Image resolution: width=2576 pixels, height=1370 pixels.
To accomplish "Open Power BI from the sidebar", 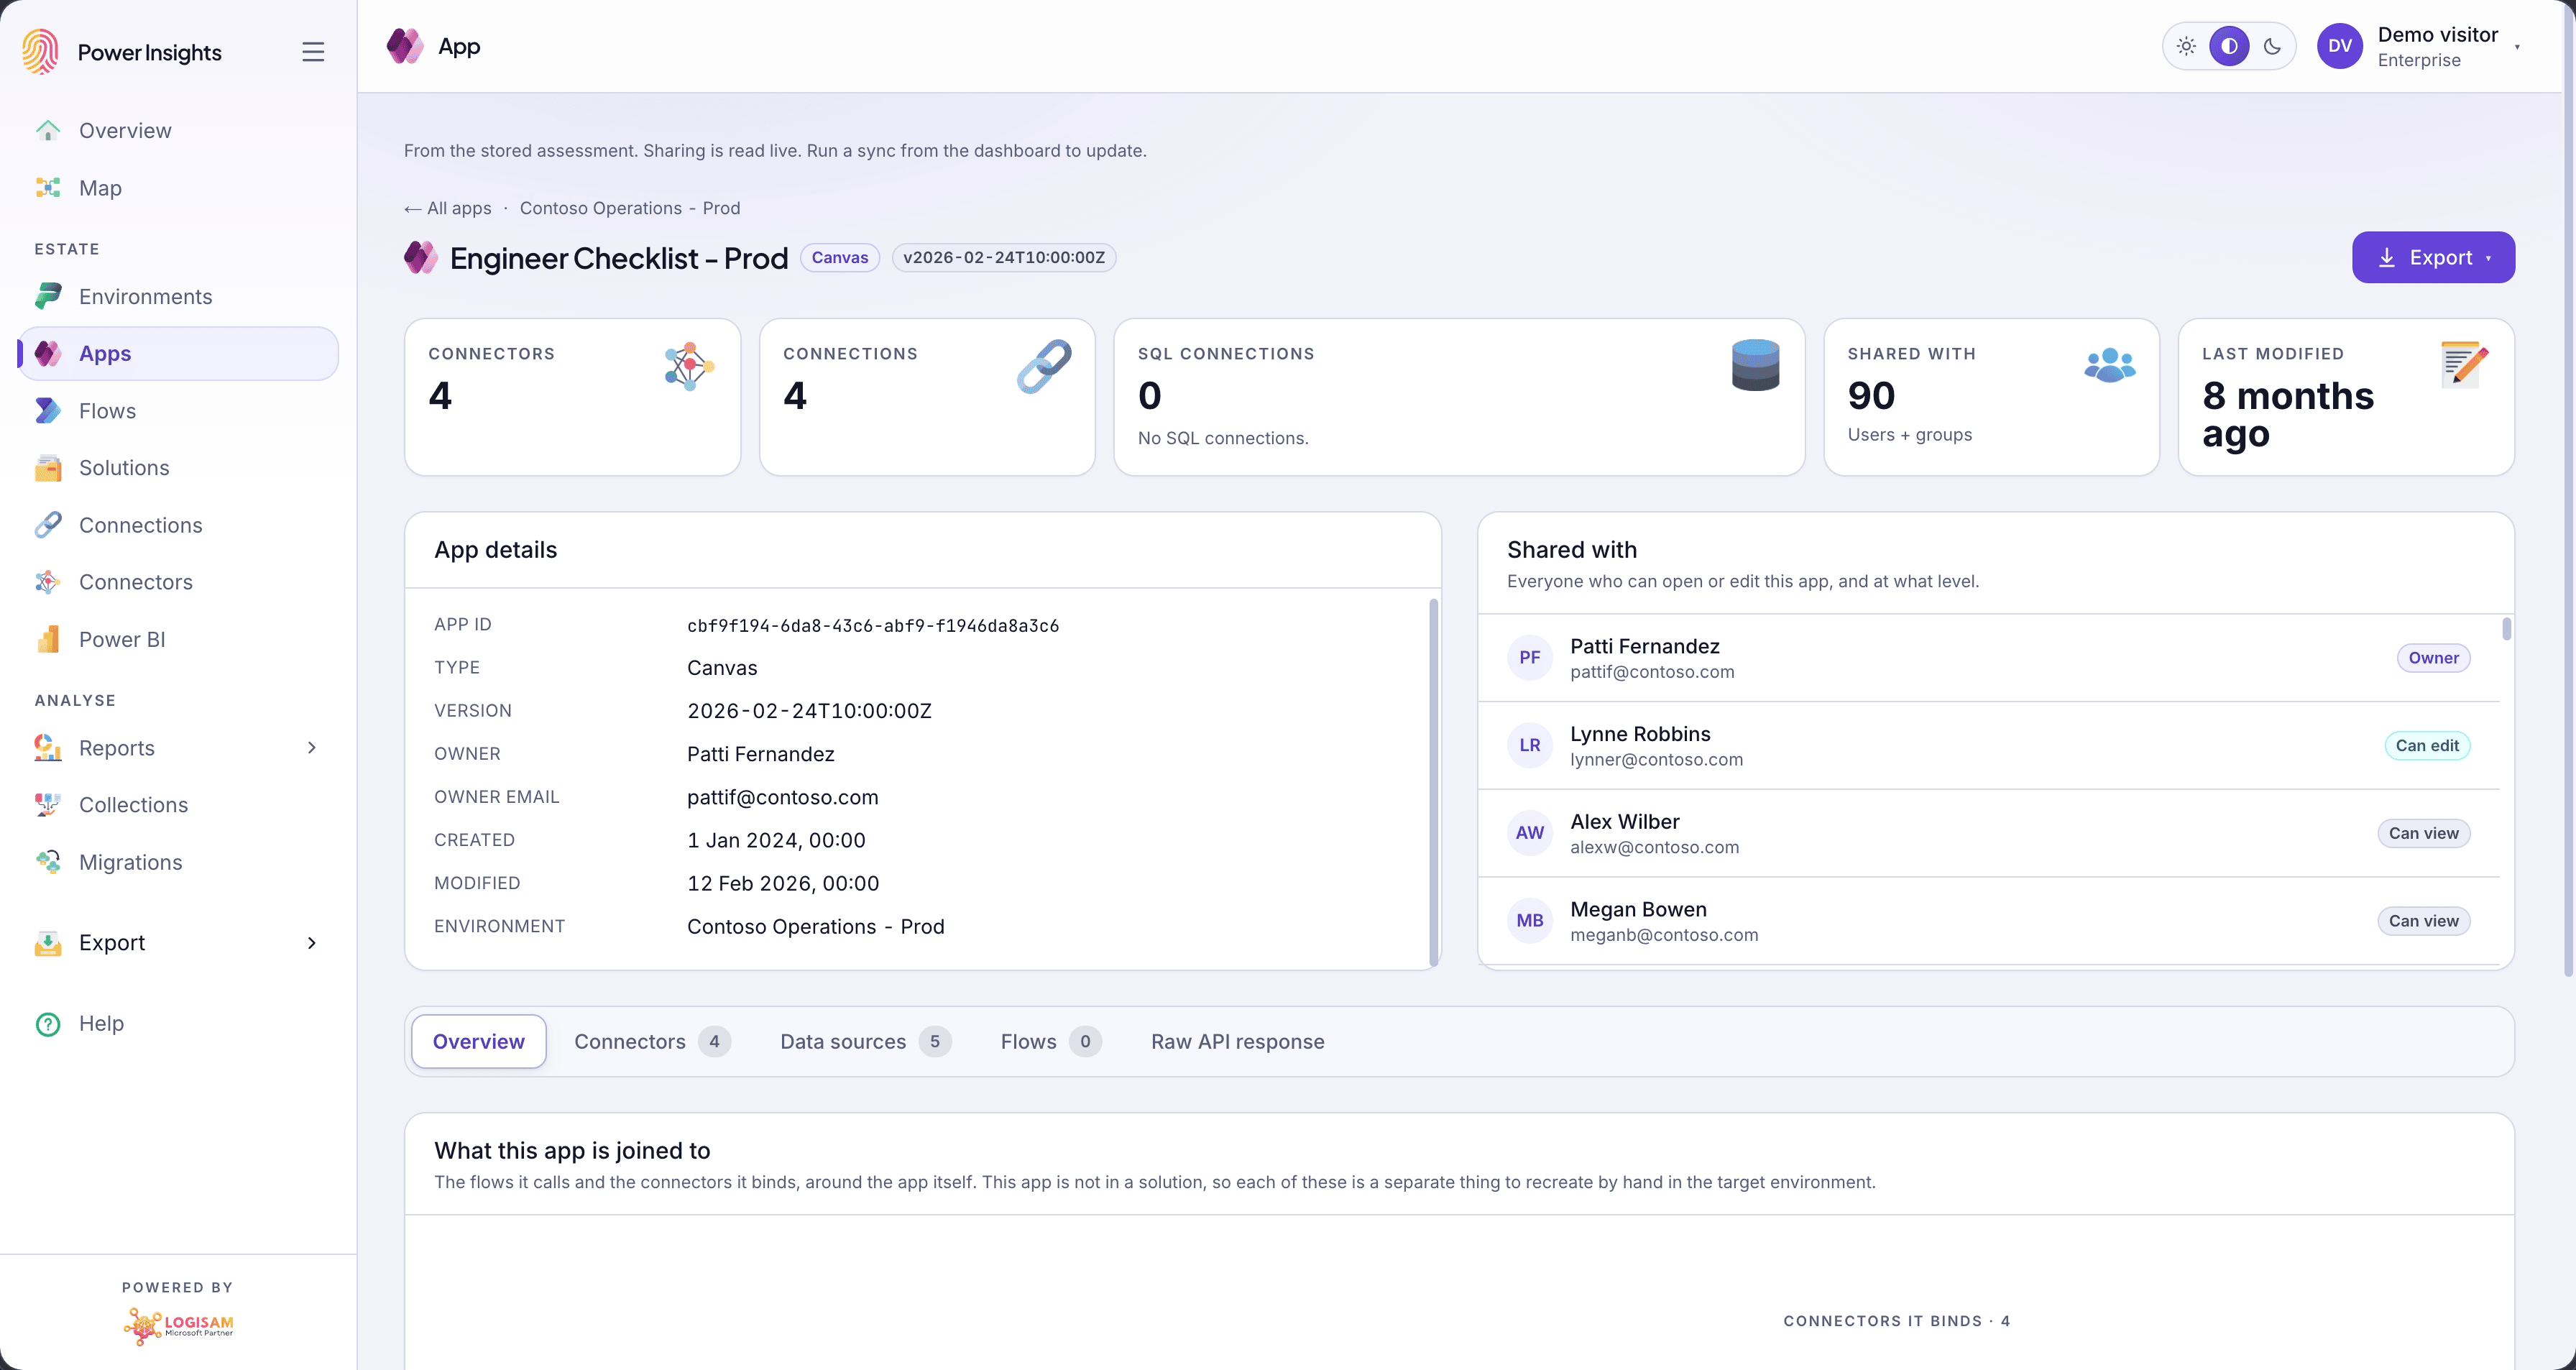I will pyautogui.click(x=178, y=639).
